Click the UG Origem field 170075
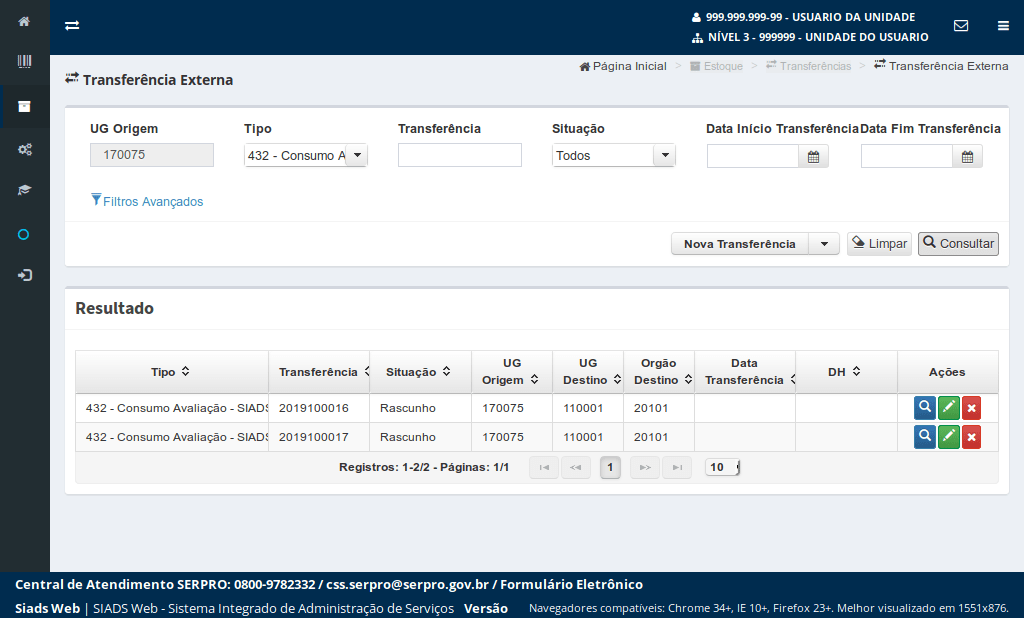 152,155
